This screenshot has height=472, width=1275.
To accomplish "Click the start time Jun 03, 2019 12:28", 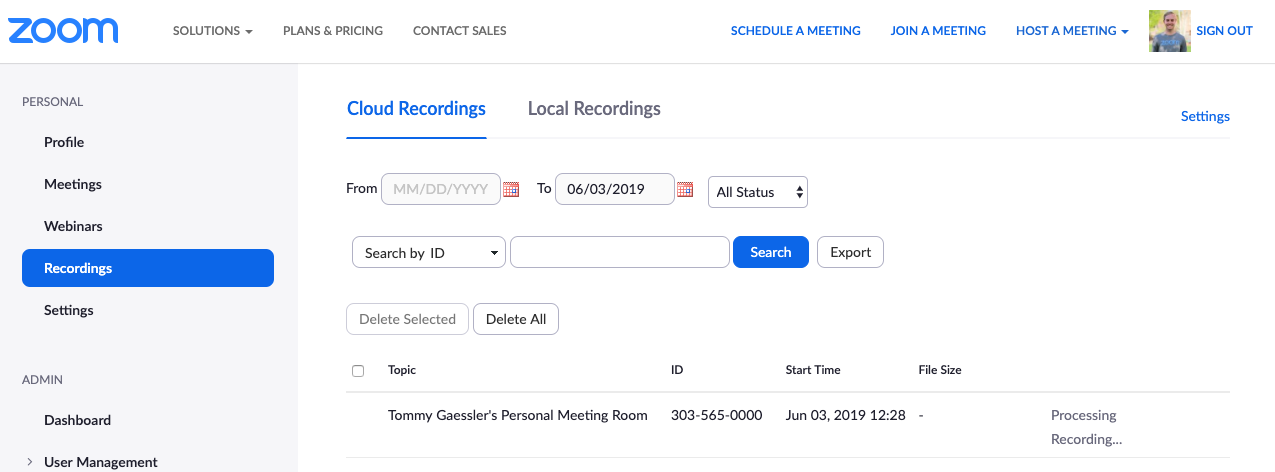I will pos(846,415).
